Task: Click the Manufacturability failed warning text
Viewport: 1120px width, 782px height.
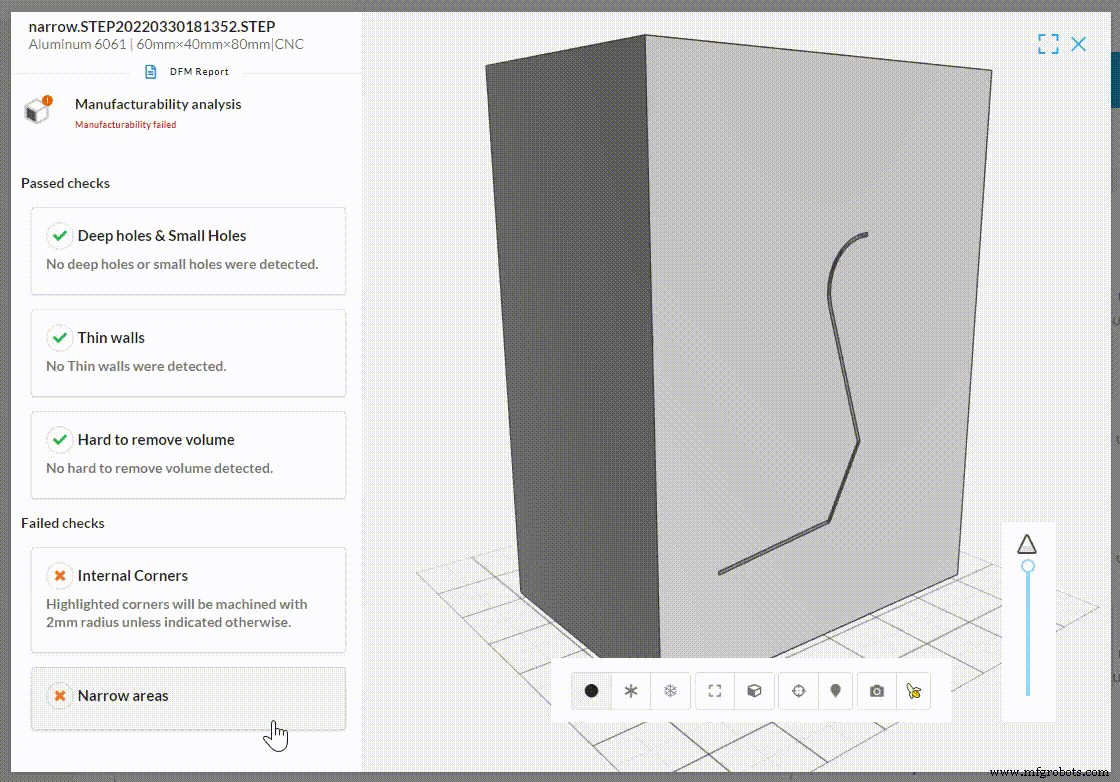Action: (x=125, y=125)
